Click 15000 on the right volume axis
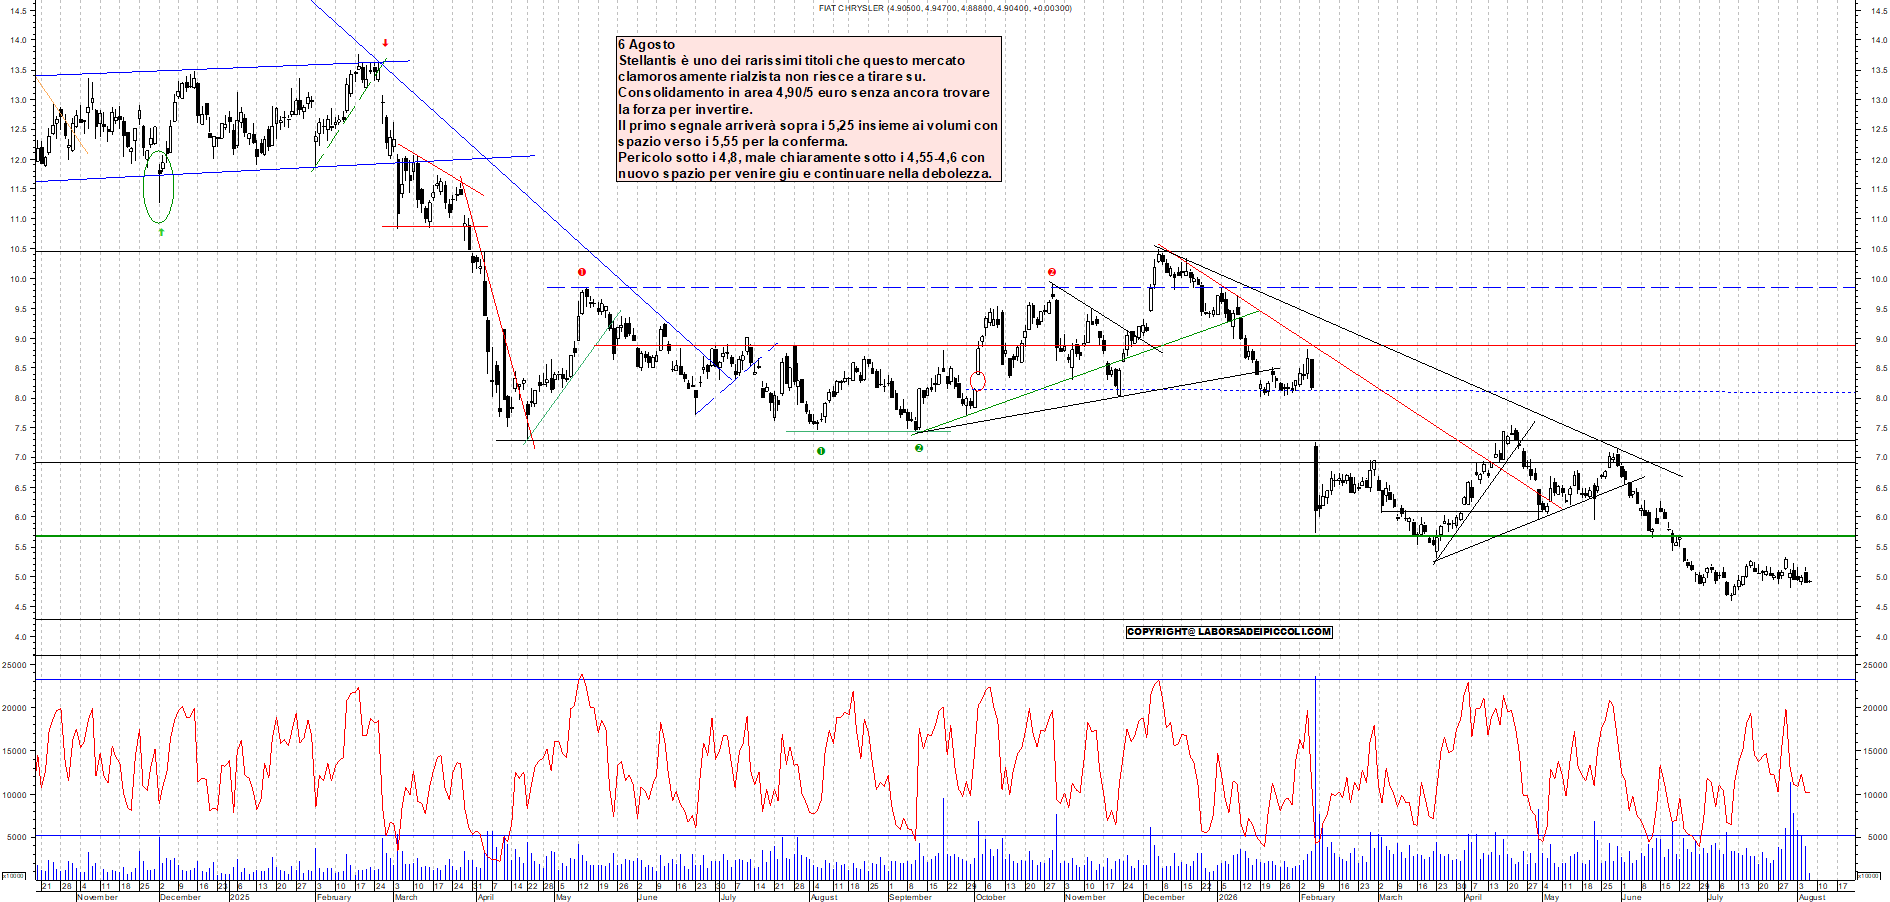 [1875, 751]
